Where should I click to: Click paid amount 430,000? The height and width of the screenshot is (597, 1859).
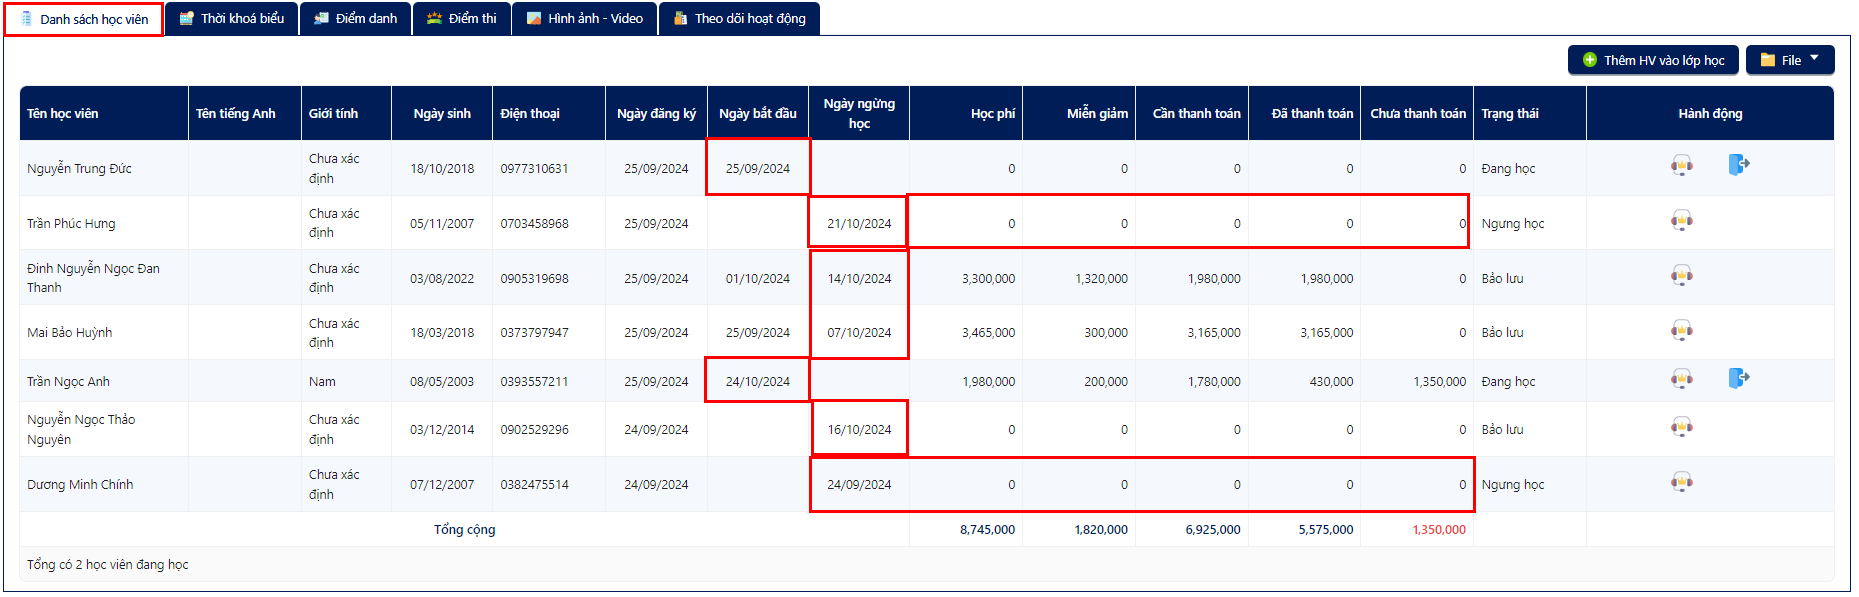(x=1331, y=381)
